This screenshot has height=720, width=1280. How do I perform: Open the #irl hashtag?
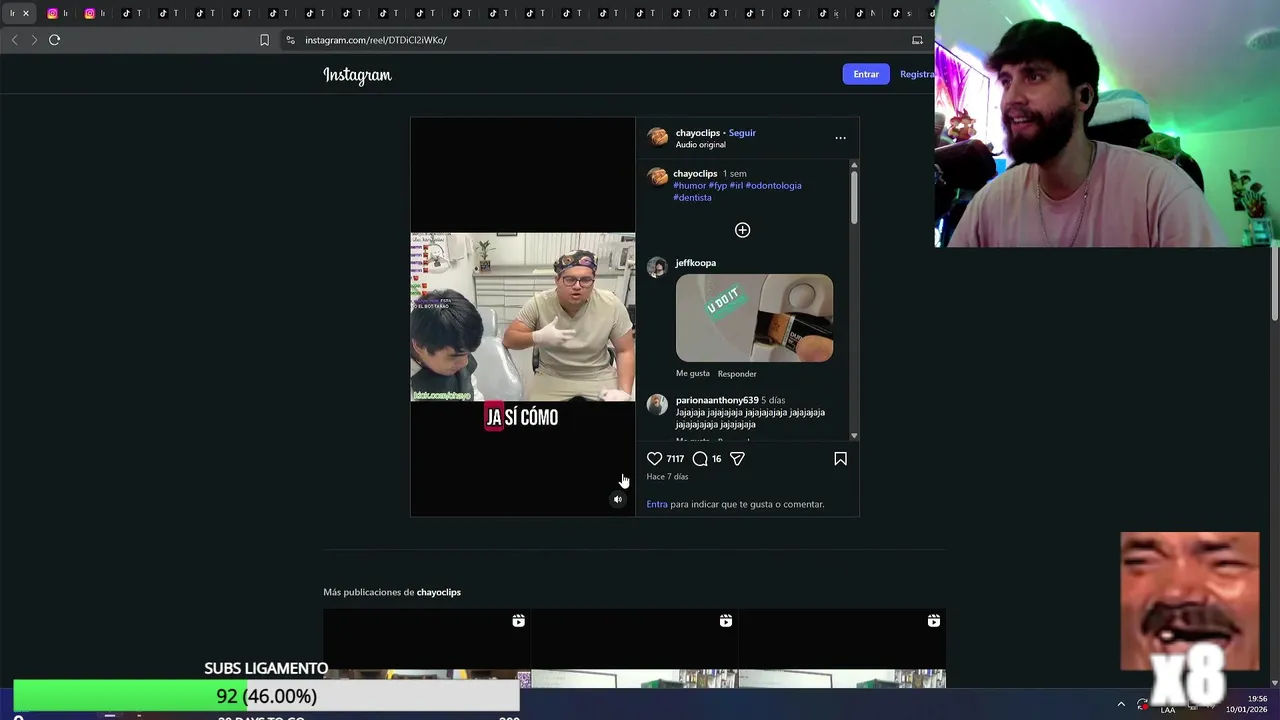click(x=736, y=185)
